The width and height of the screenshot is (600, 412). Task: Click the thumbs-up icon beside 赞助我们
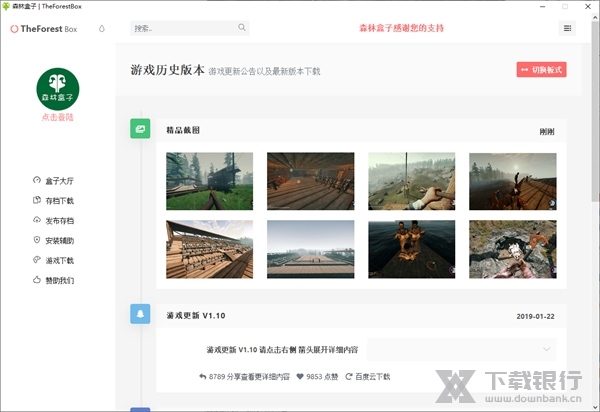[37, 280]
